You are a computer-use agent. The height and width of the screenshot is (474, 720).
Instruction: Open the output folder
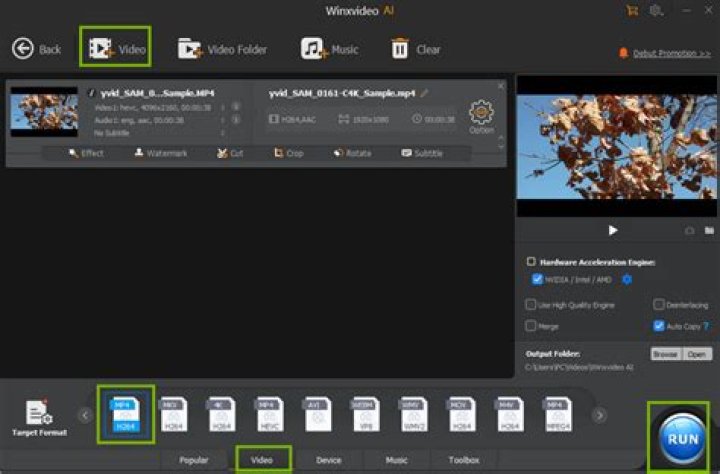click(697, 354)
